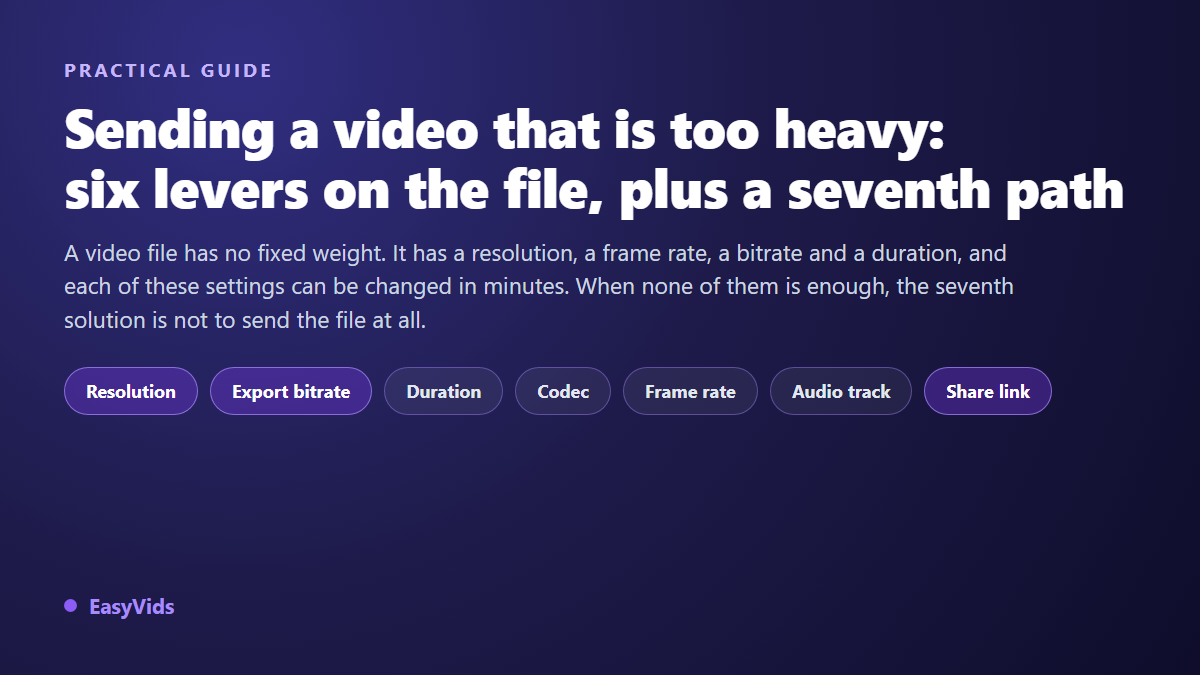This screenshot has height=675, width=1200.
Task: Choose the Duration chip
Action: click(x=443, y=391)
